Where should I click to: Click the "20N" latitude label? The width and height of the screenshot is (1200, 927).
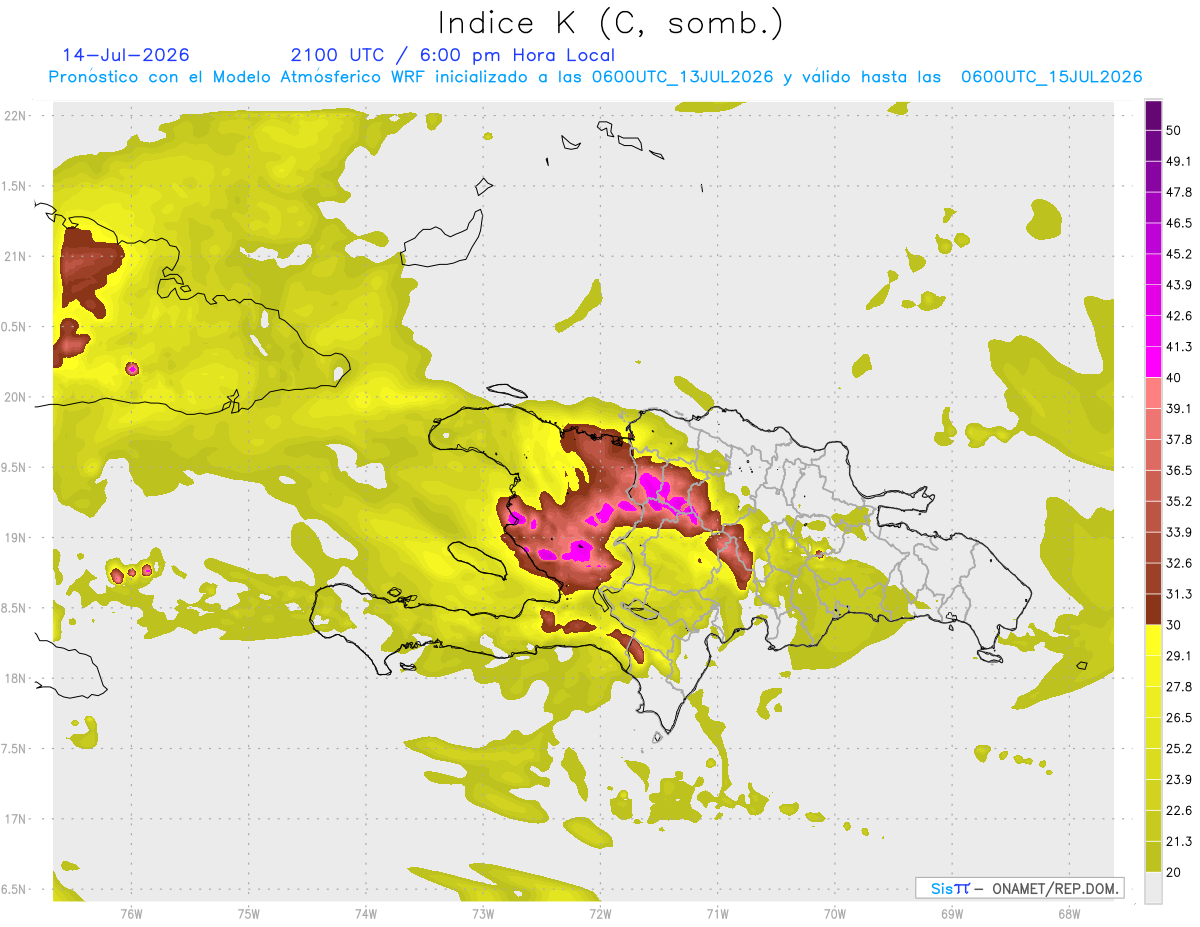coord(15,397)
